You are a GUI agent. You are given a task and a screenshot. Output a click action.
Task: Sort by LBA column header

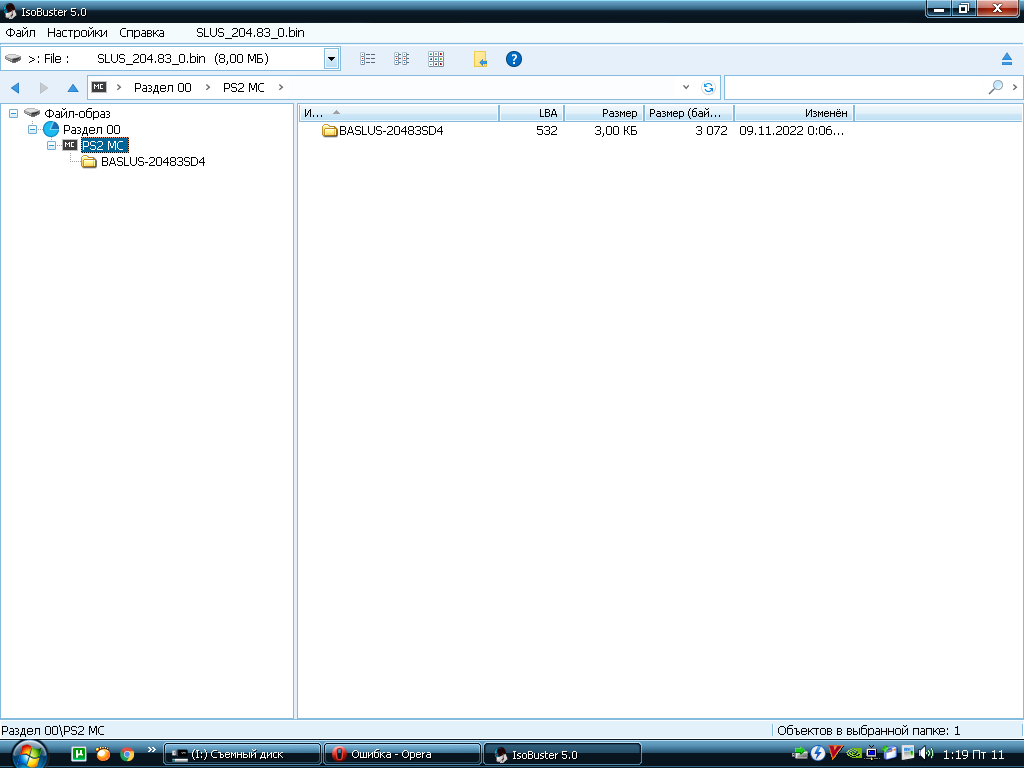532,113
